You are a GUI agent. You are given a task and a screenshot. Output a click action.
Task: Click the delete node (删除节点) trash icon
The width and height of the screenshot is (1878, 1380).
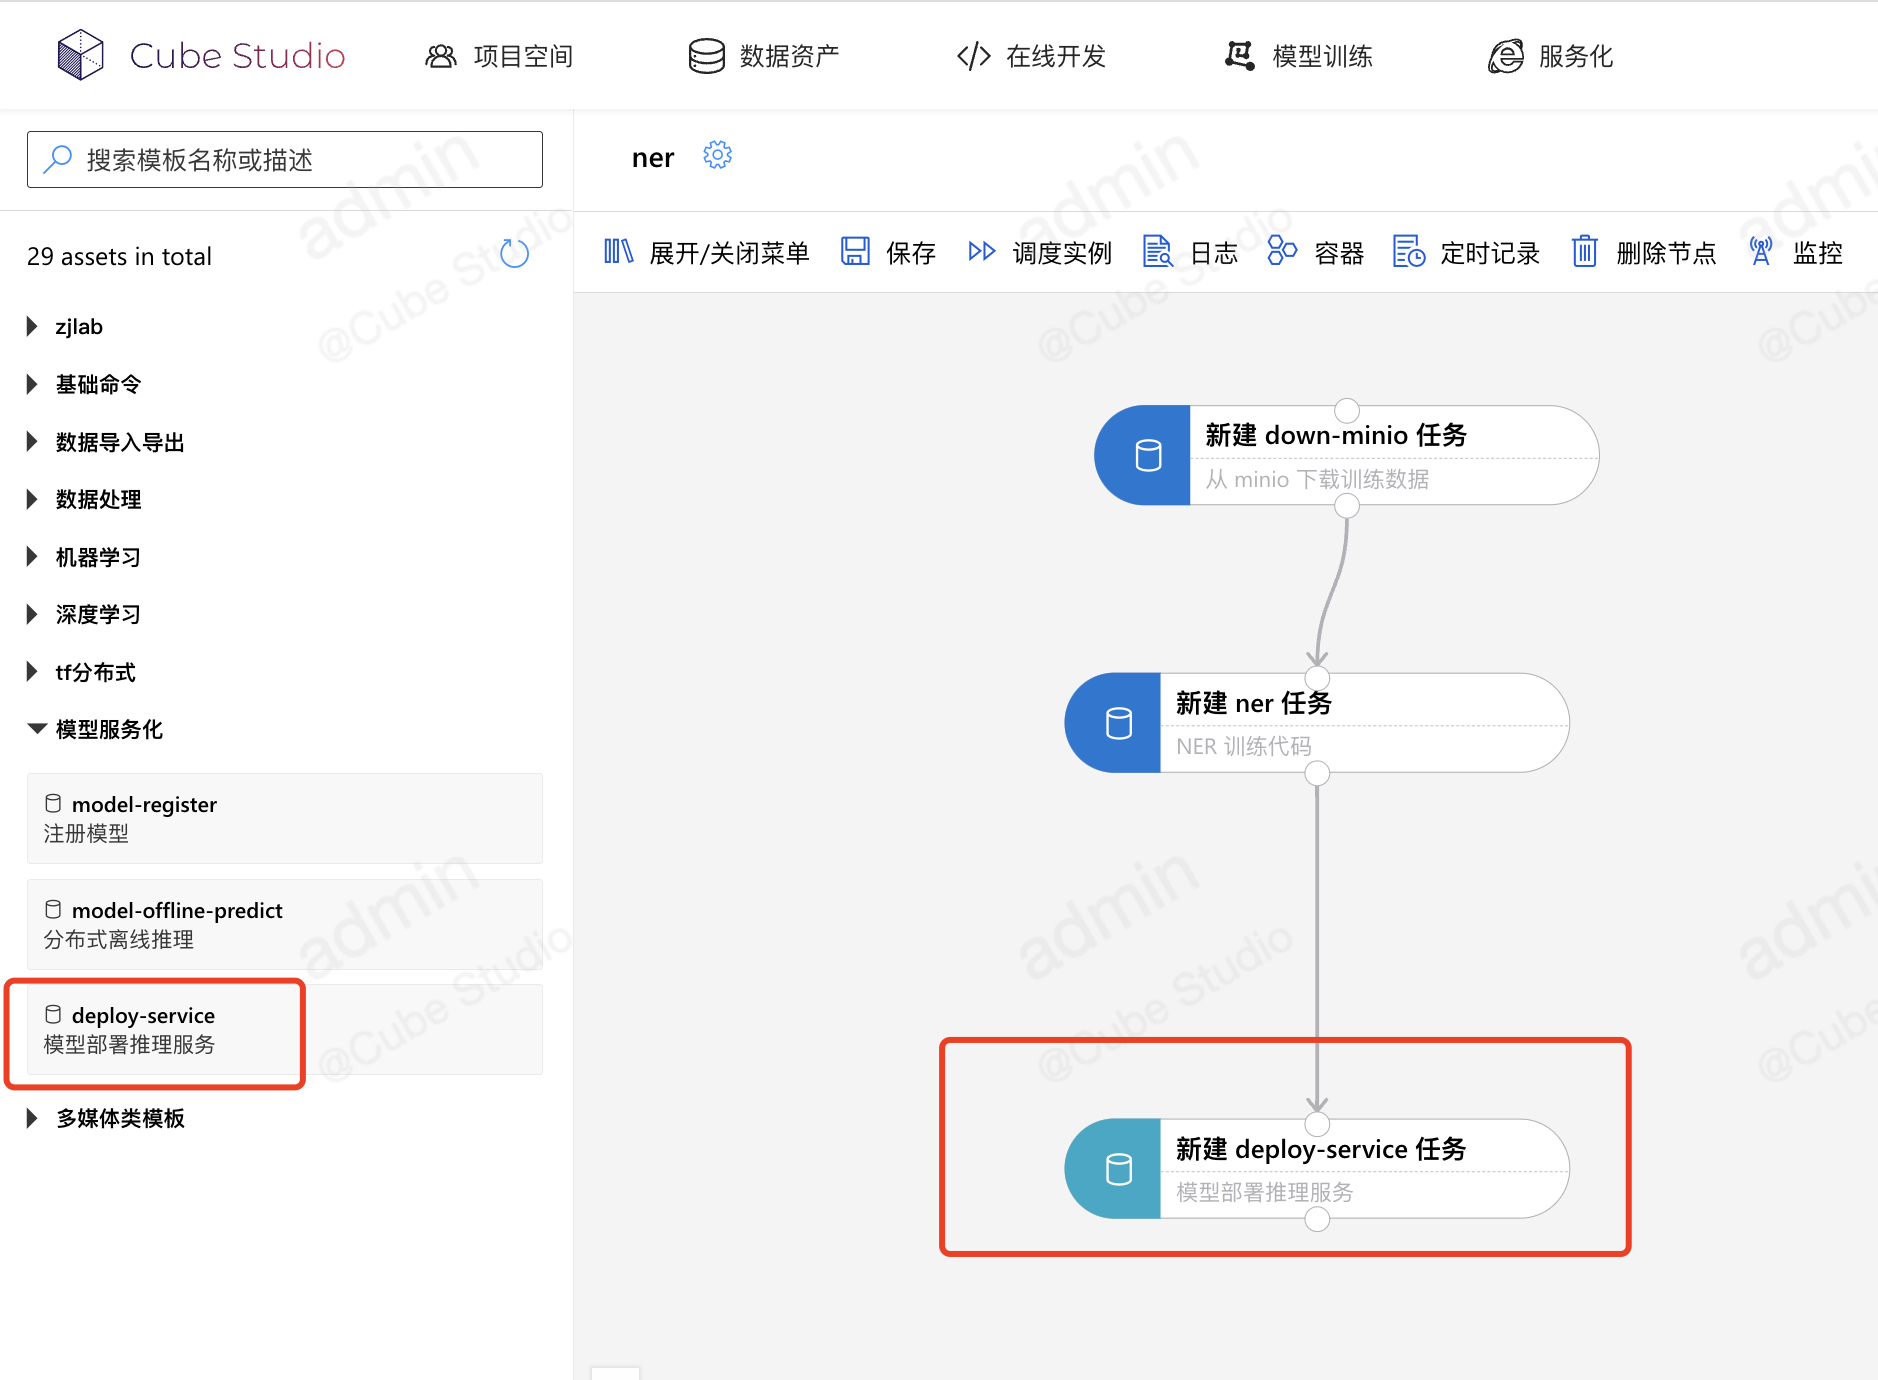(1584, 252)
